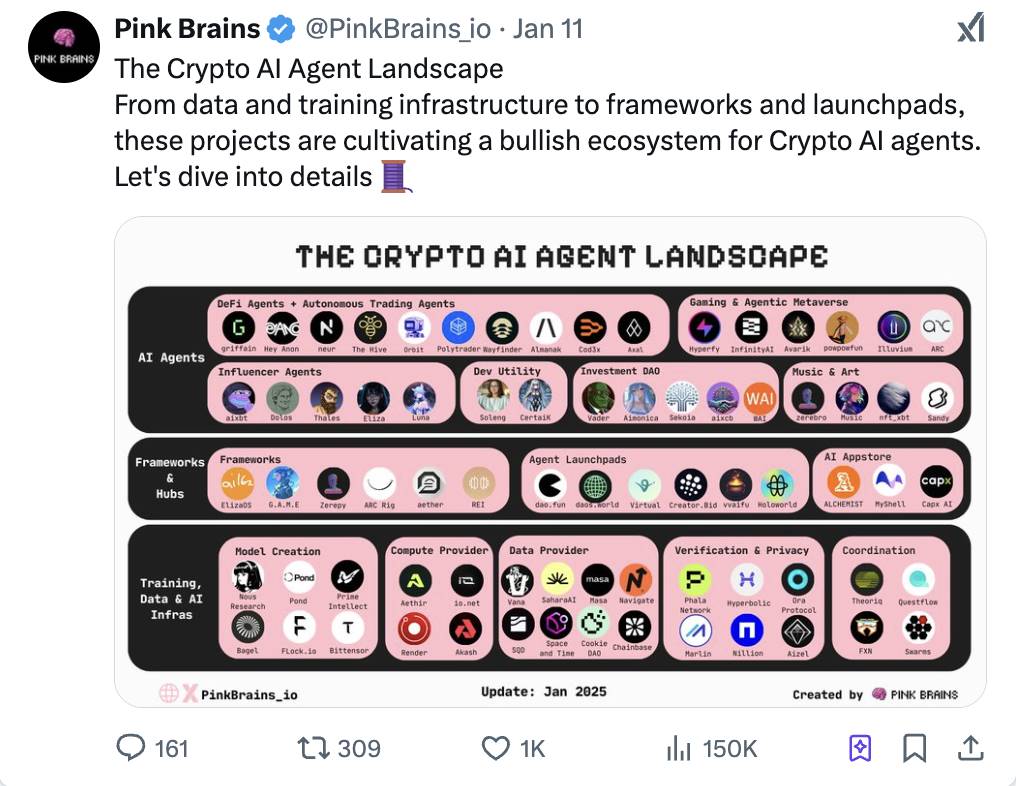
Task: Click the ElizaOS logo under Frameworks
Action: (x=237, y=484)
